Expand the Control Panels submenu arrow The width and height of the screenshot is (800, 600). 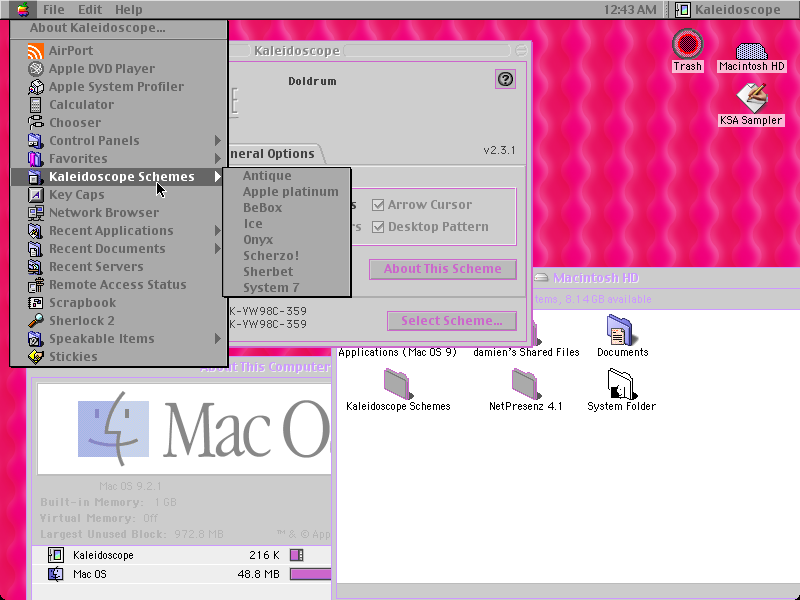218,141
